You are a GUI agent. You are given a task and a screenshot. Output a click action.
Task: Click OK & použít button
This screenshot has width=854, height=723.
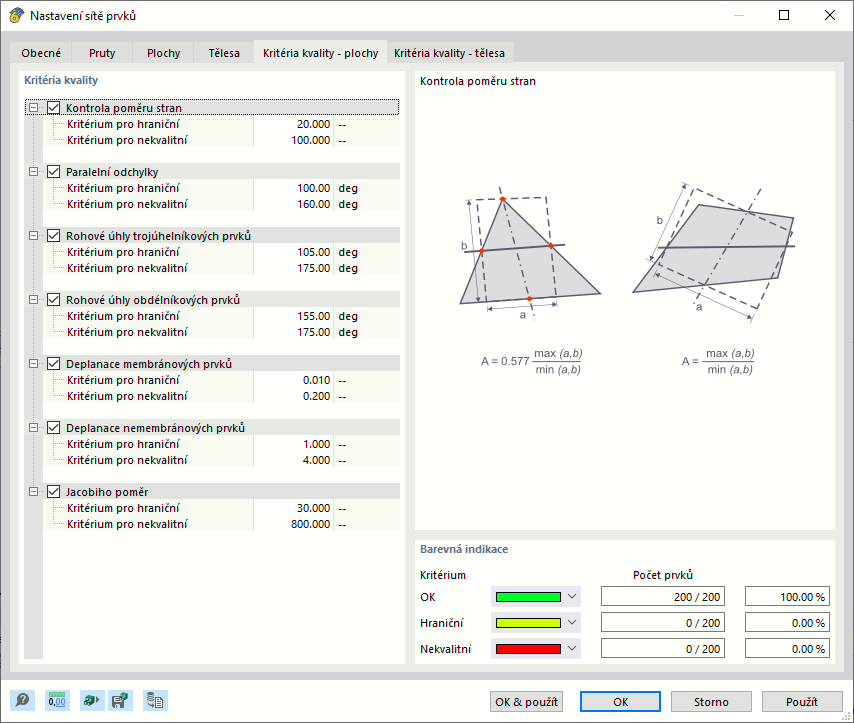pos(526,702)
